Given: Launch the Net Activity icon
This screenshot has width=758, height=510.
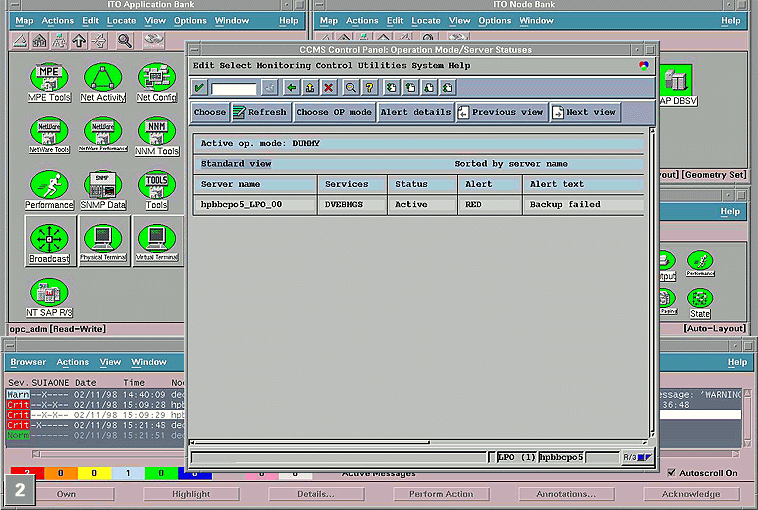Looking at the screenshot, I should [103, 78].
